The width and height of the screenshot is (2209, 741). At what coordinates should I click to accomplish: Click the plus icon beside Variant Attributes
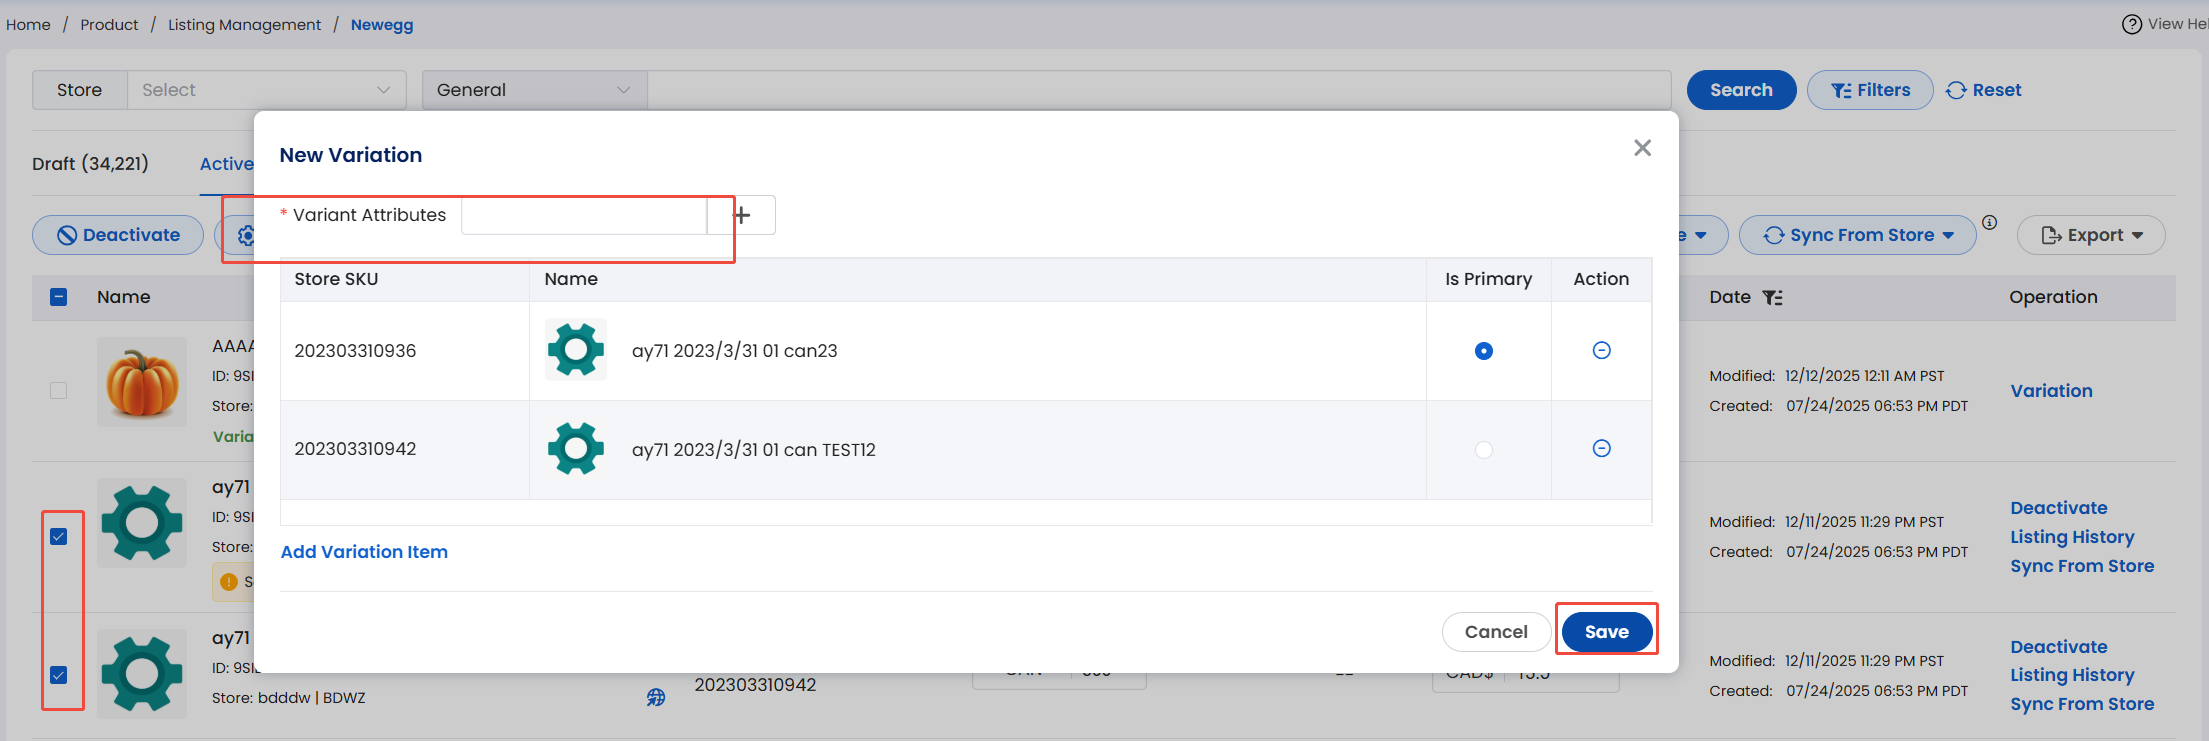[742, 215]
